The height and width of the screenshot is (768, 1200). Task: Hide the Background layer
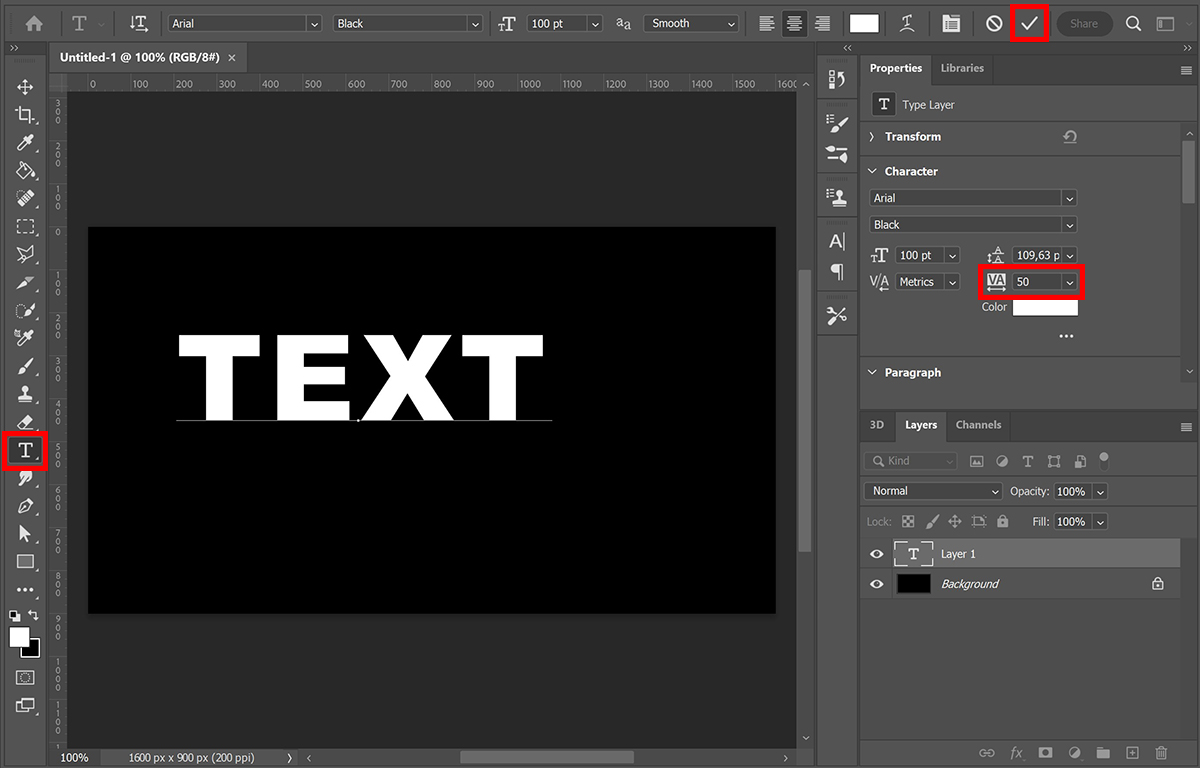pyautogui.click(x=876, y=583)
